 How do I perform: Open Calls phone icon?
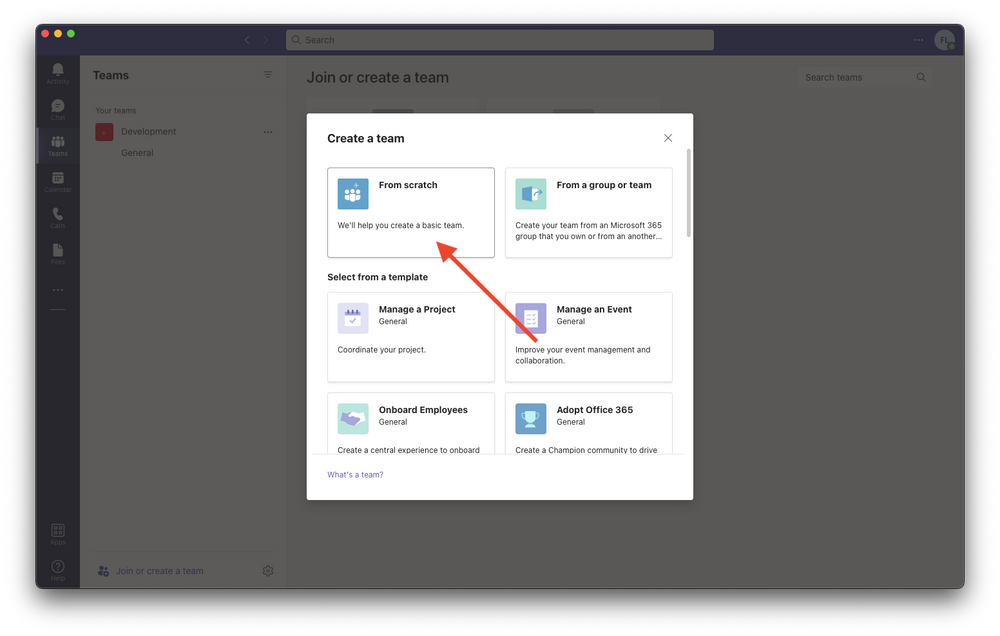tap(57, 218)
